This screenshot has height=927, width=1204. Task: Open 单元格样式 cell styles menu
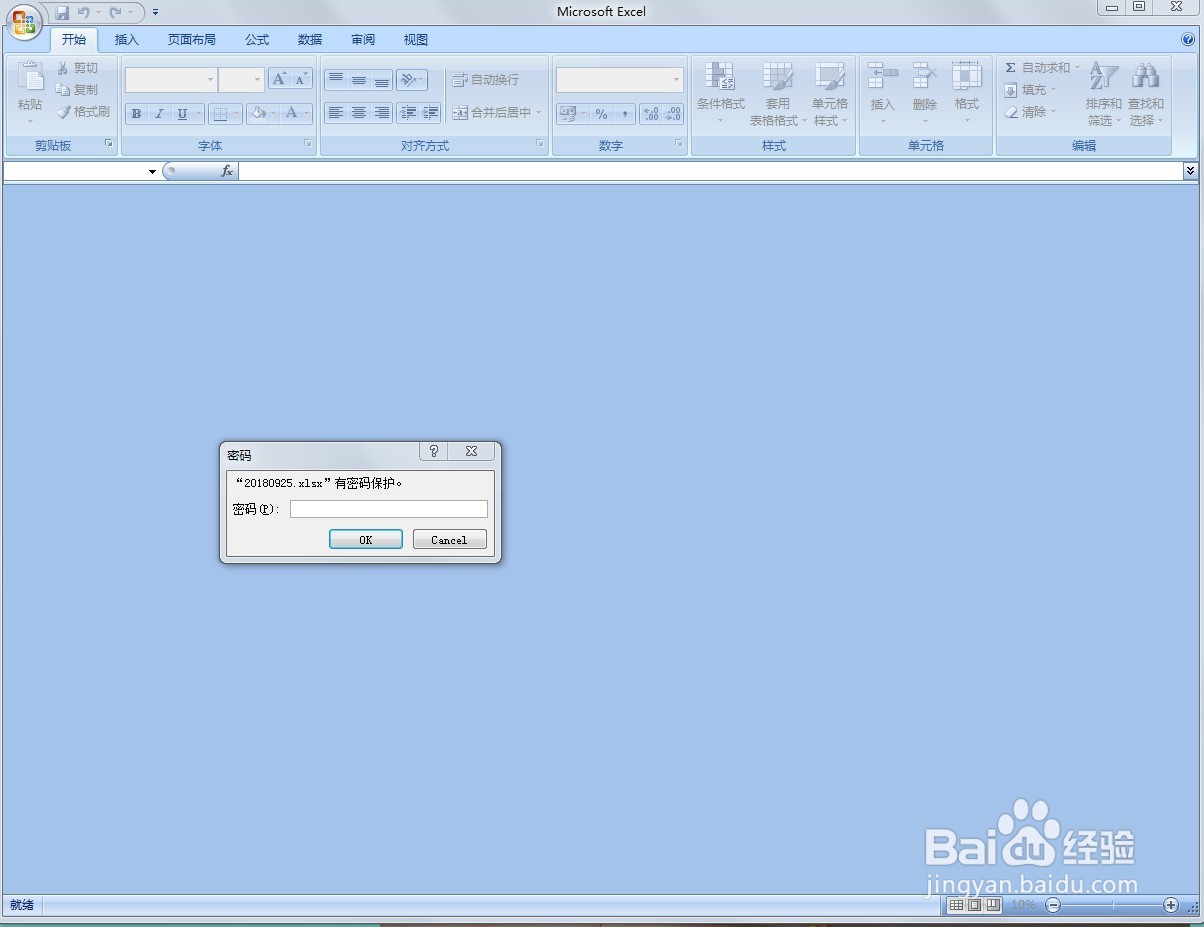830,94
